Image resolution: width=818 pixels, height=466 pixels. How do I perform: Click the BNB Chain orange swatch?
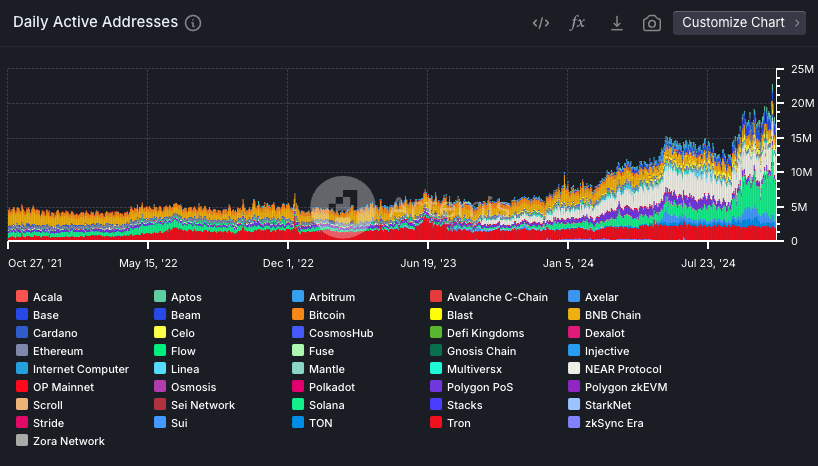(573, 315)
